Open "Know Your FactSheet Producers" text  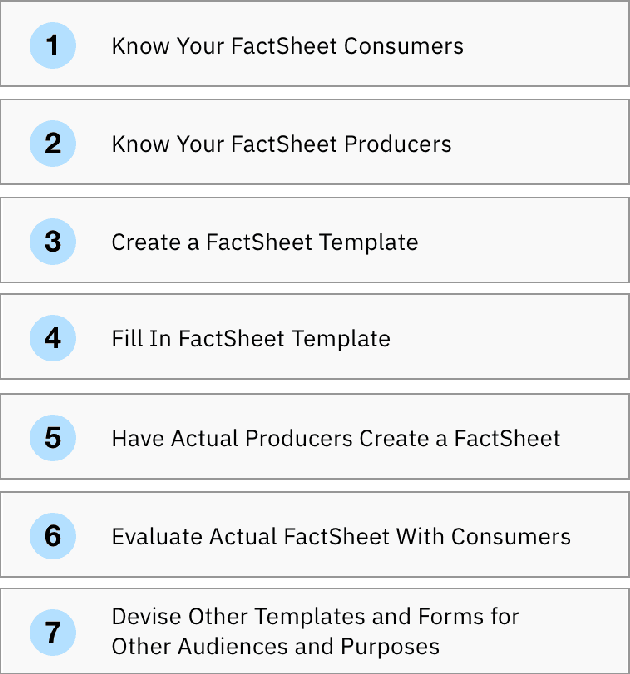click(281, 144)
